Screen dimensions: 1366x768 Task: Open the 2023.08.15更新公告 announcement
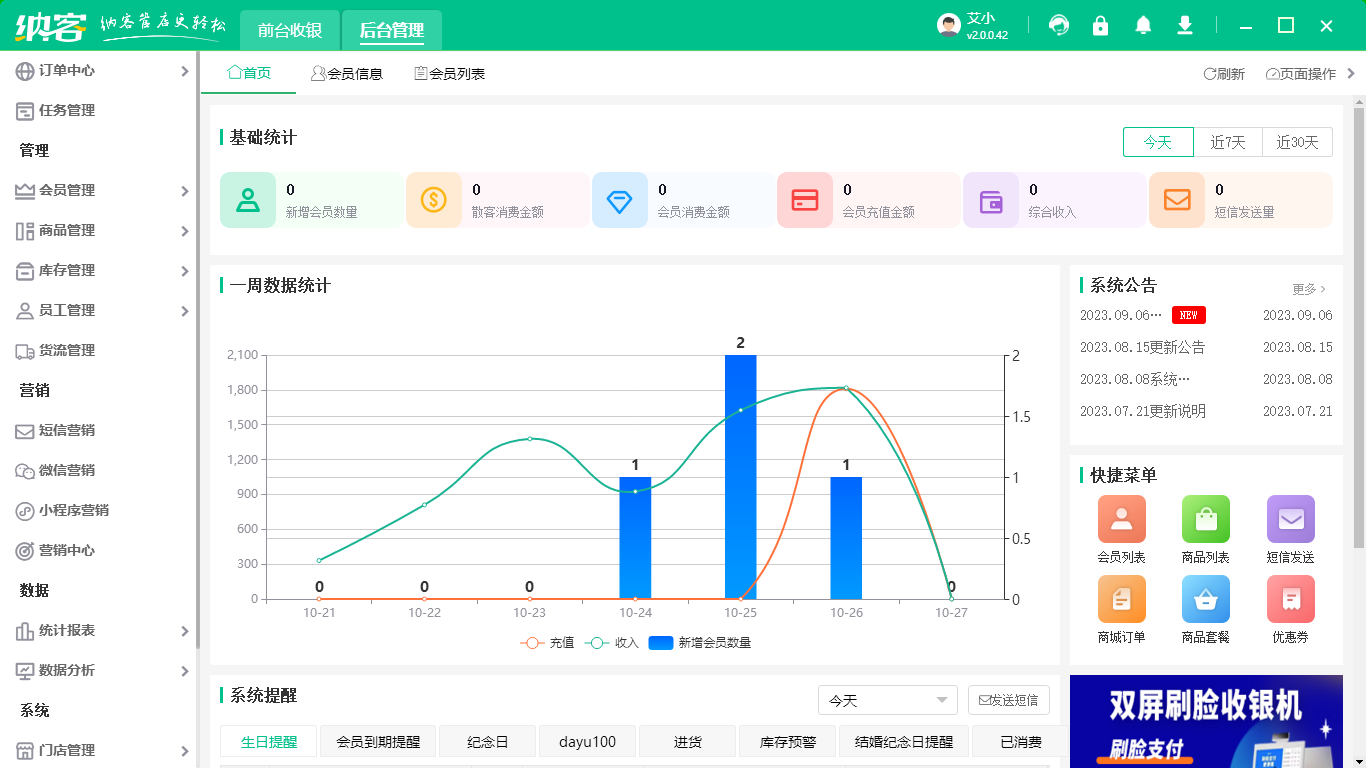1142,347
